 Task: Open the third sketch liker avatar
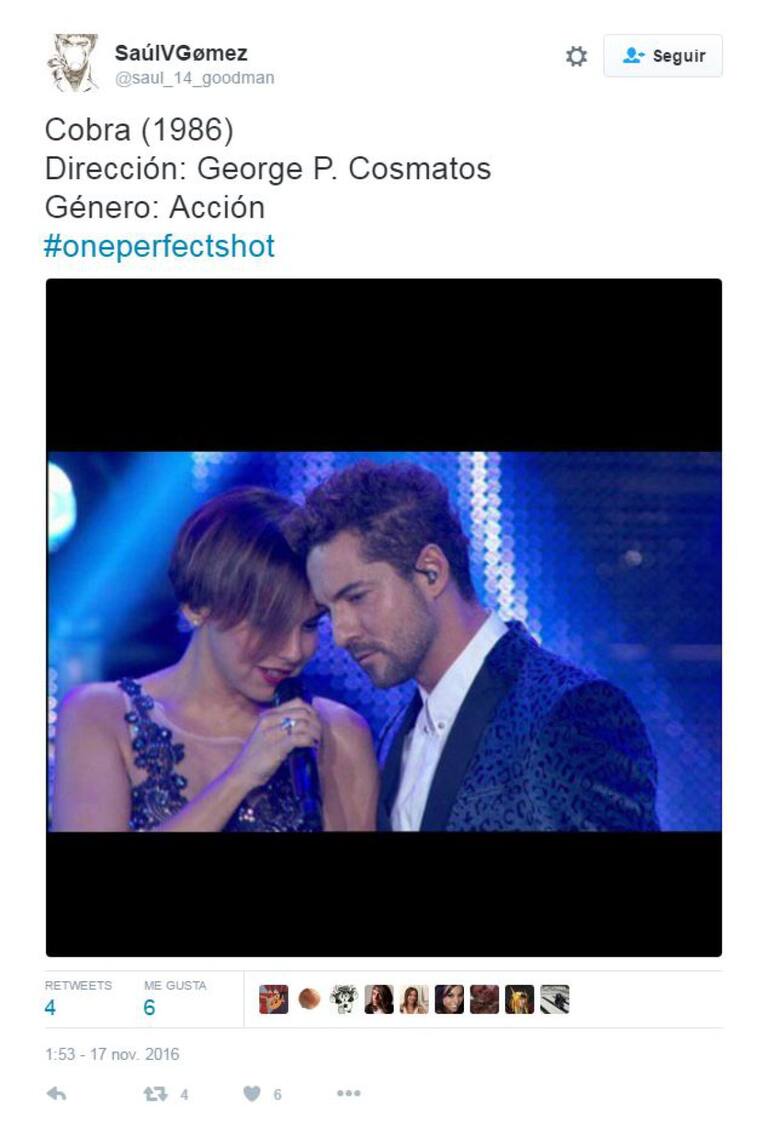344,999
